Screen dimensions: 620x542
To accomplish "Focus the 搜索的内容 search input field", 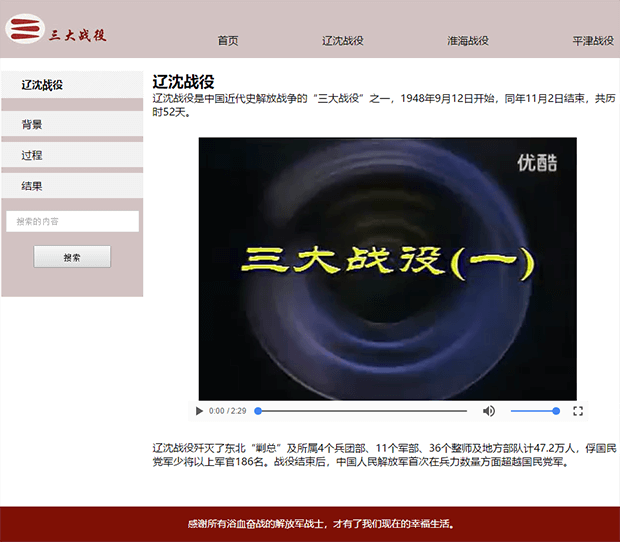I will tap(72, 221).
